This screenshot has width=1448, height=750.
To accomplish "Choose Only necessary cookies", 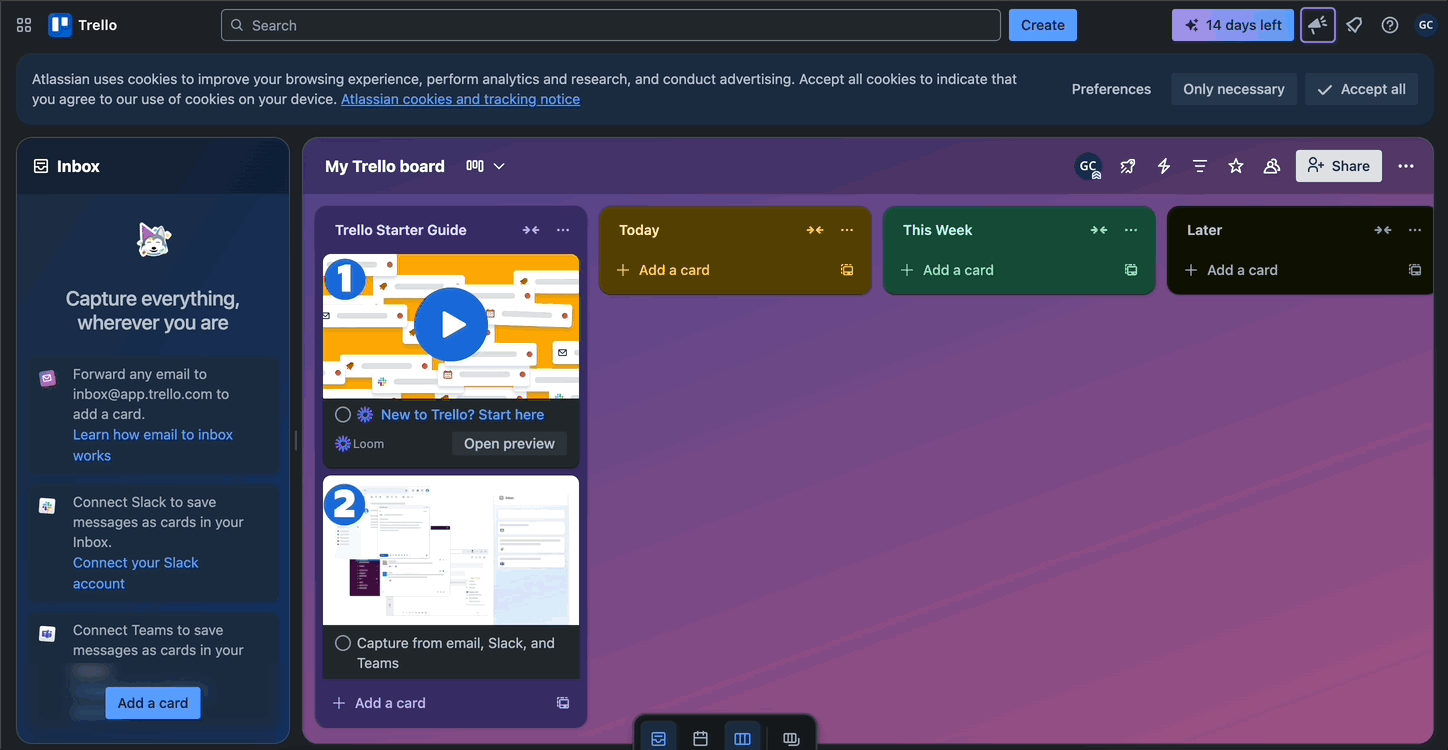I will 1234,89.
